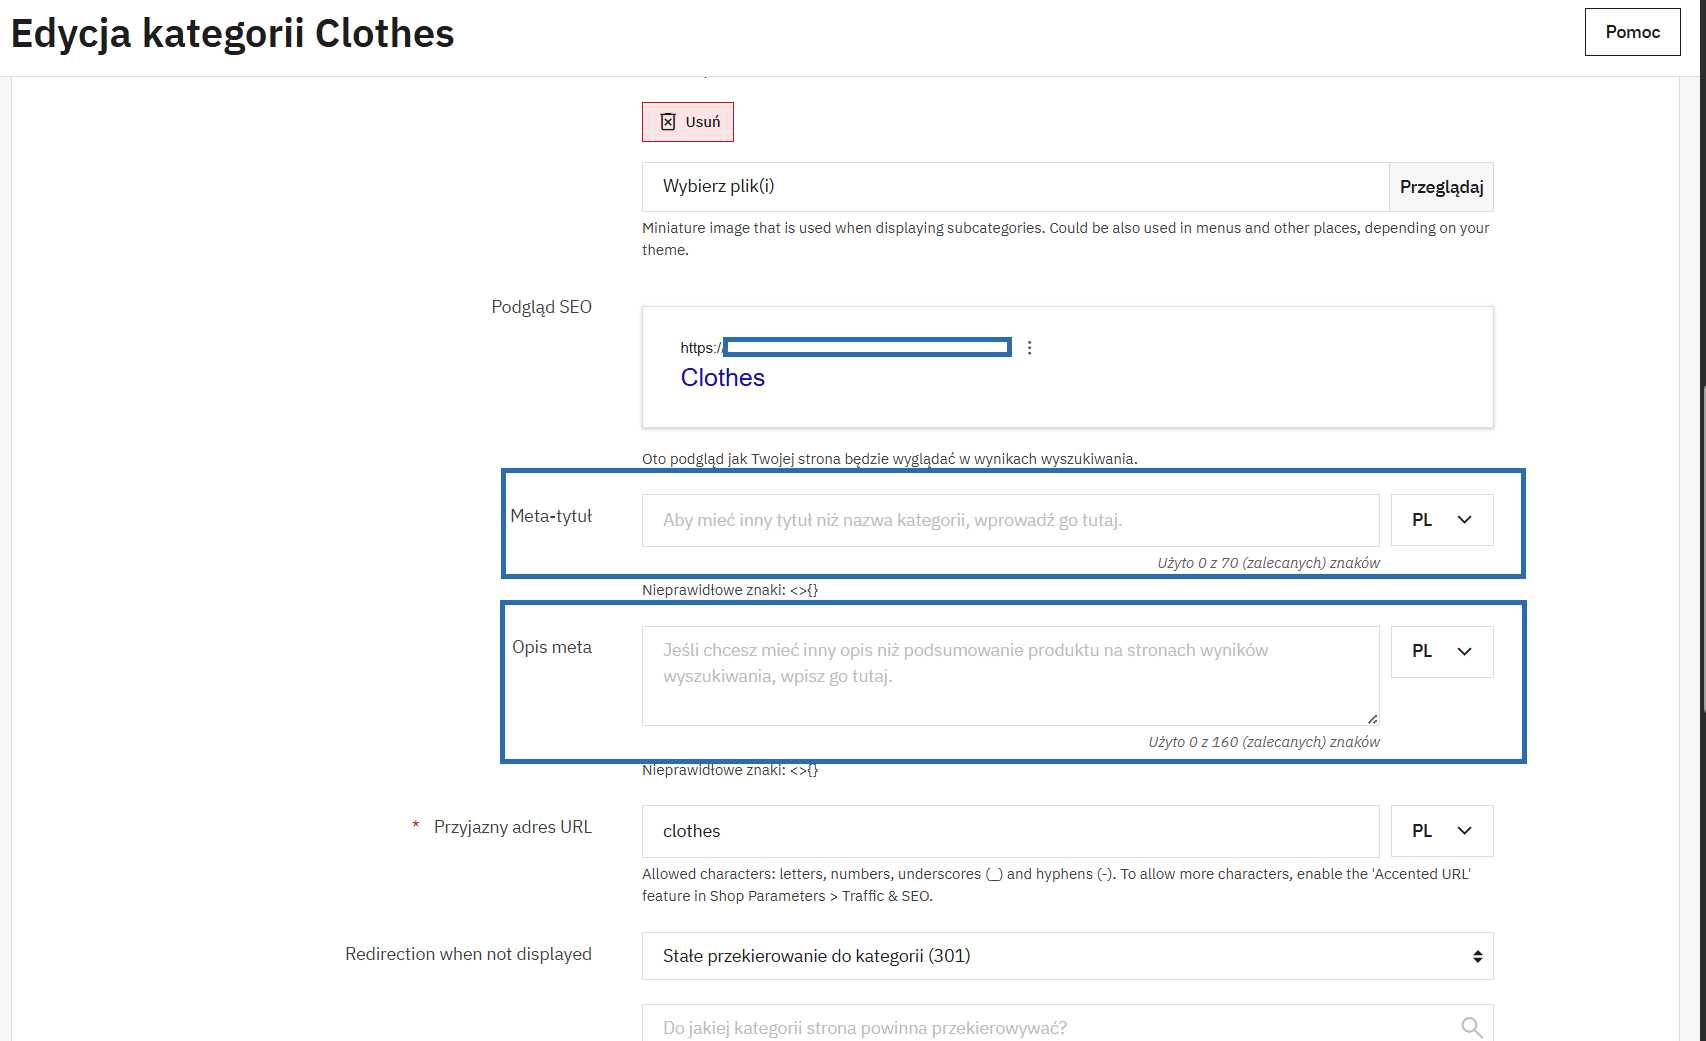The height and width of the screenshot is (1041, 1706).
Task: Focus the Meta-tytuł input field
Action: coord(1010,520)
